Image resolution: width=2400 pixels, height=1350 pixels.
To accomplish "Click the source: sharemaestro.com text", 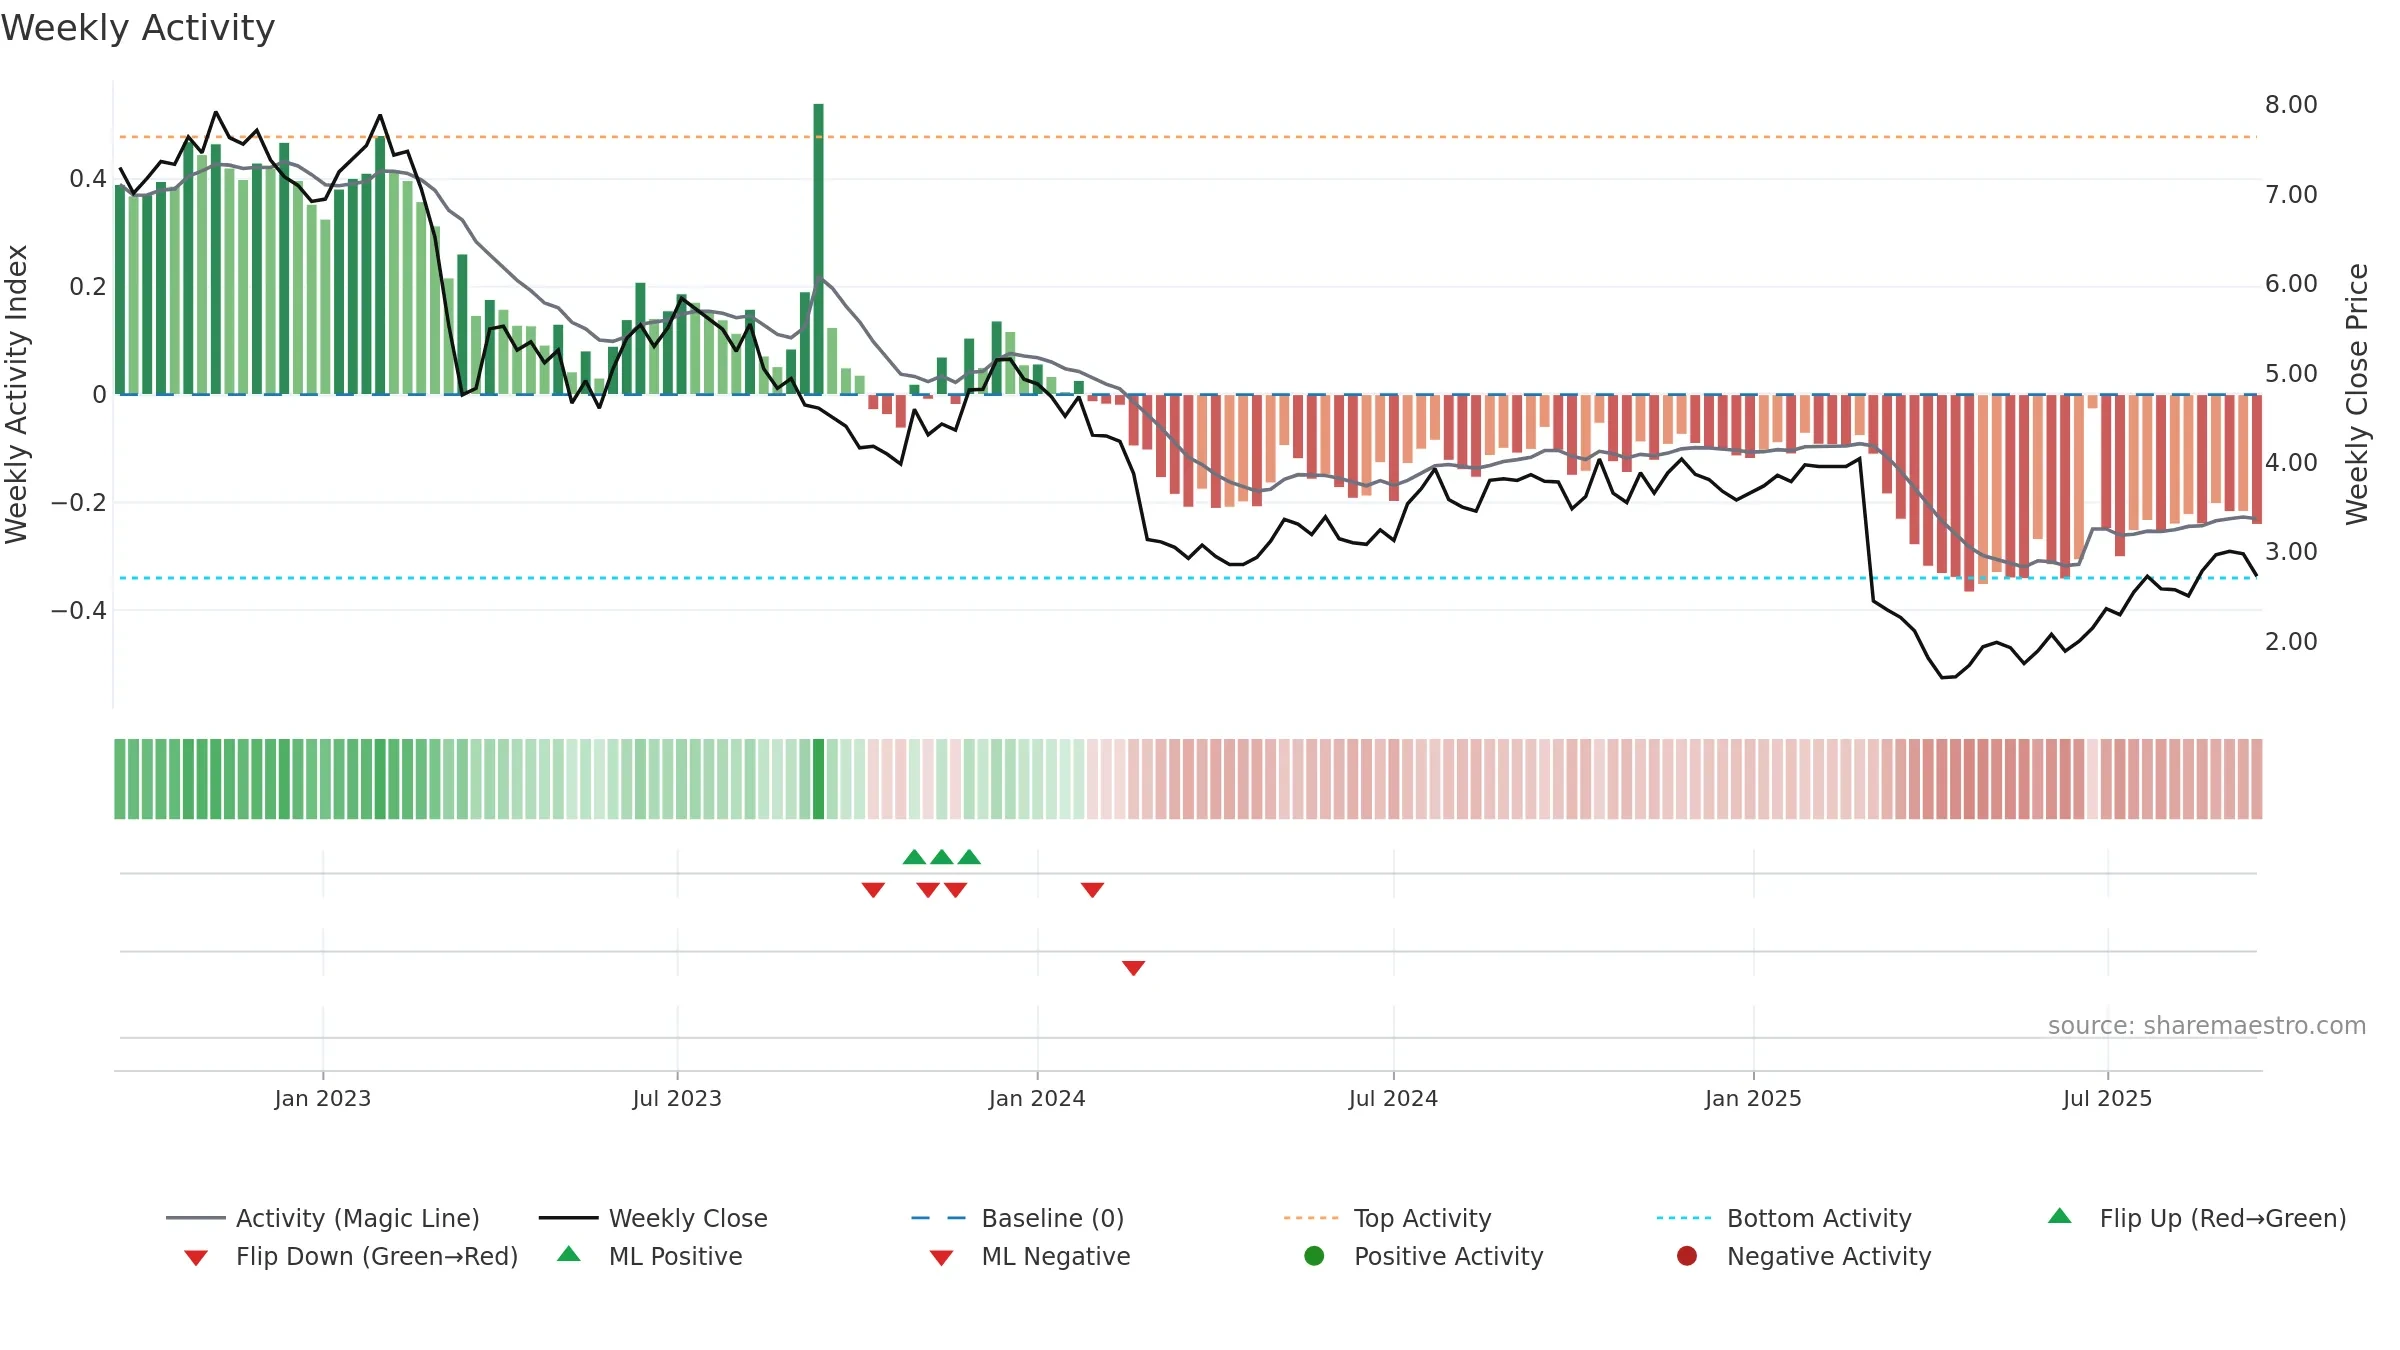I will click(x=2207, y=1026).
